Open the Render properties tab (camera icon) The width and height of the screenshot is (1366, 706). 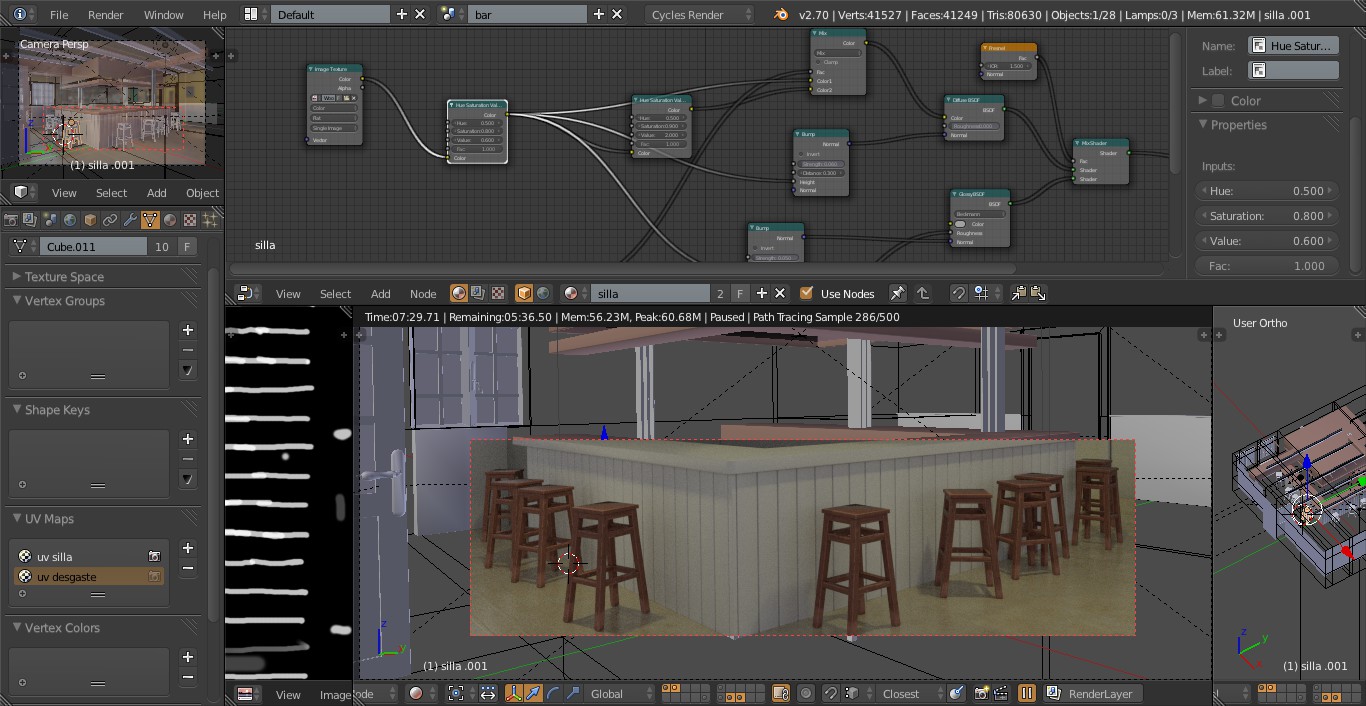(x=11, y=220)
